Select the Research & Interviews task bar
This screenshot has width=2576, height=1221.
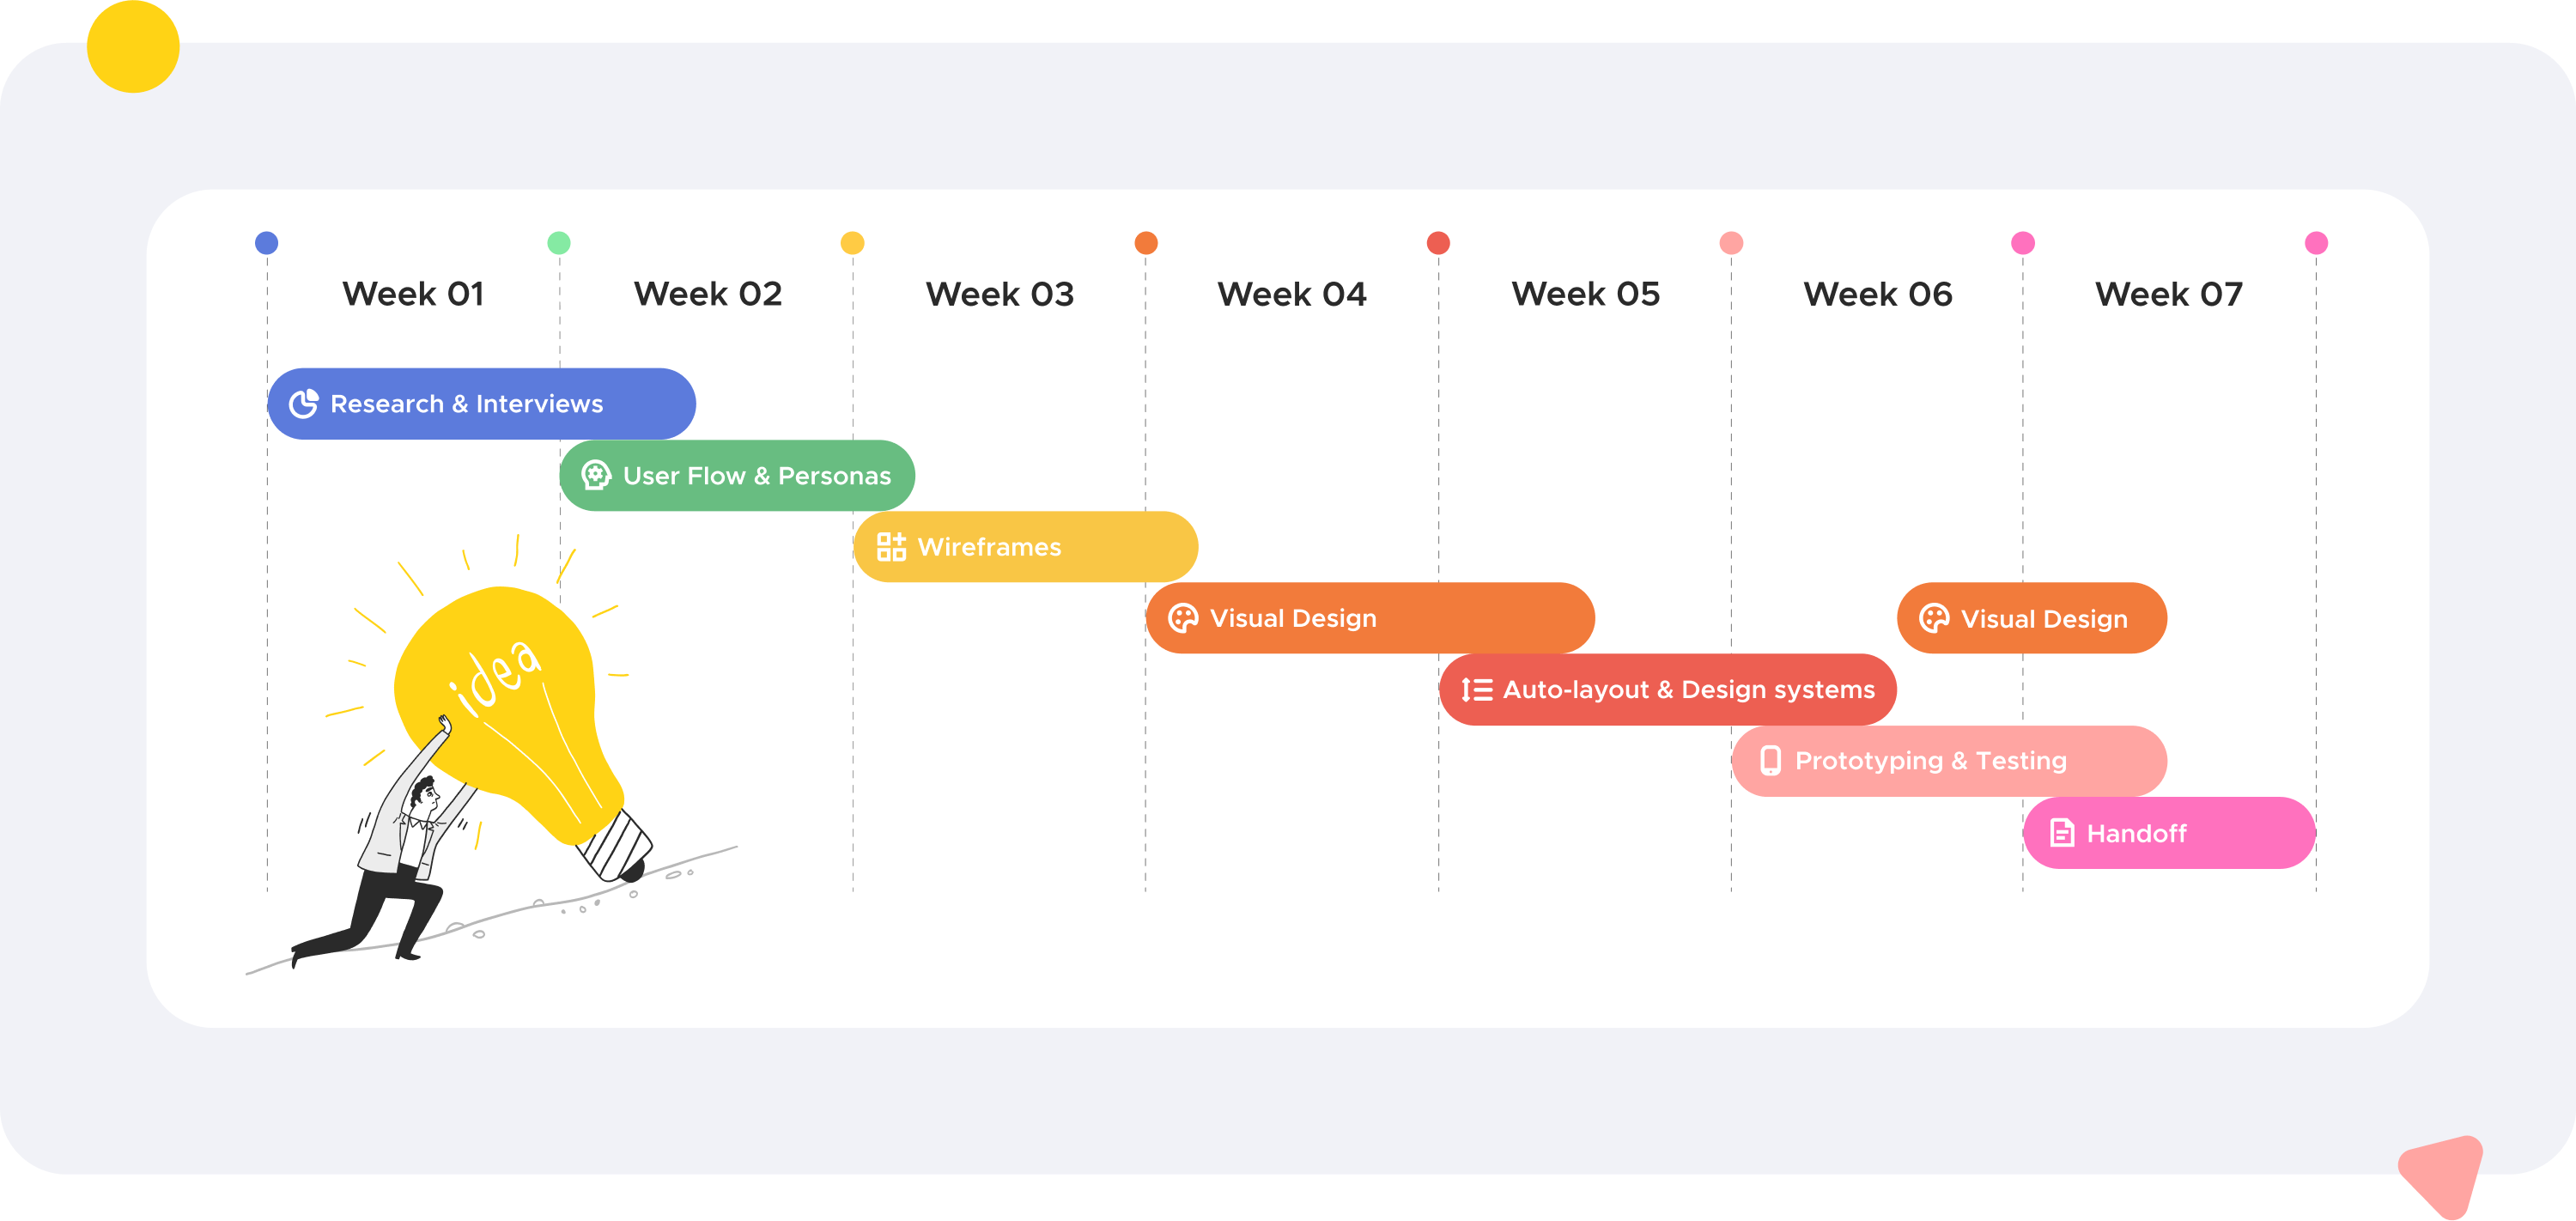(x=481, y=404)
